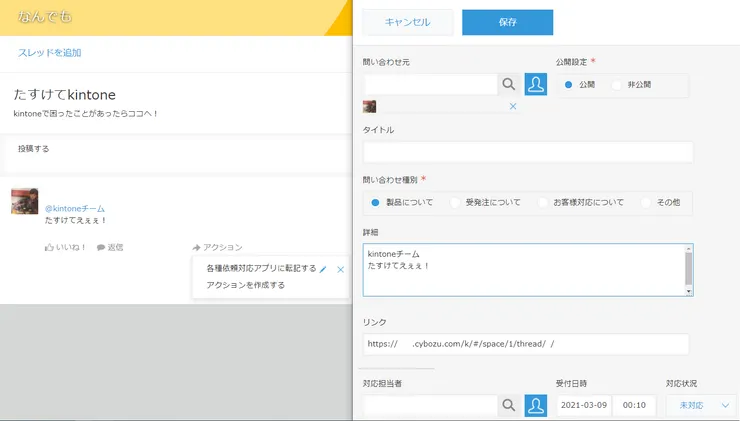Click the selected user thumbnail under 問い合わせ元

coord(370,107)
